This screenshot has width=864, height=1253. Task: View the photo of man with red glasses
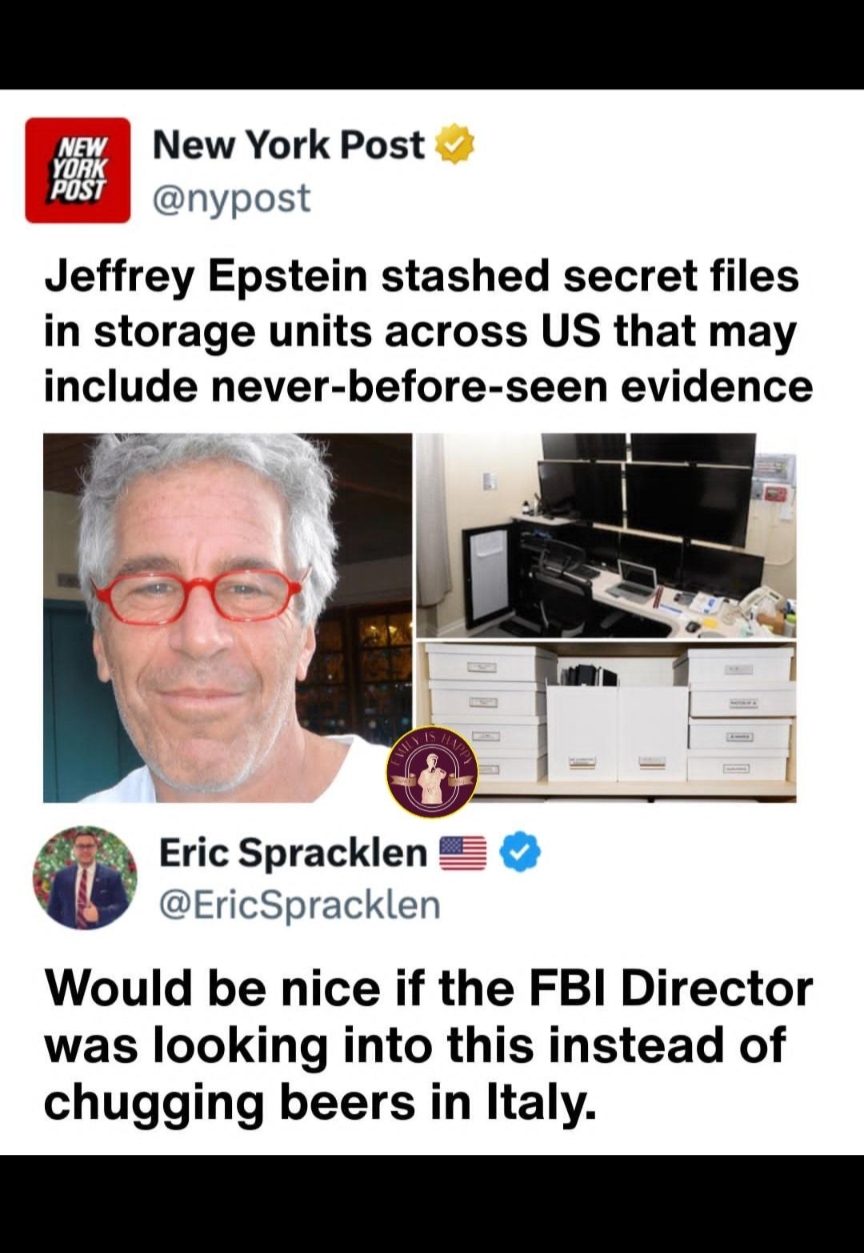click(227, 617)
